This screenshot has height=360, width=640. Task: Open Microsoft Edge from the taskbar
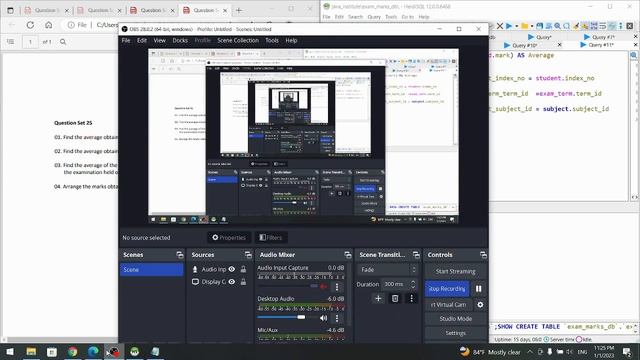pos(93,351)
